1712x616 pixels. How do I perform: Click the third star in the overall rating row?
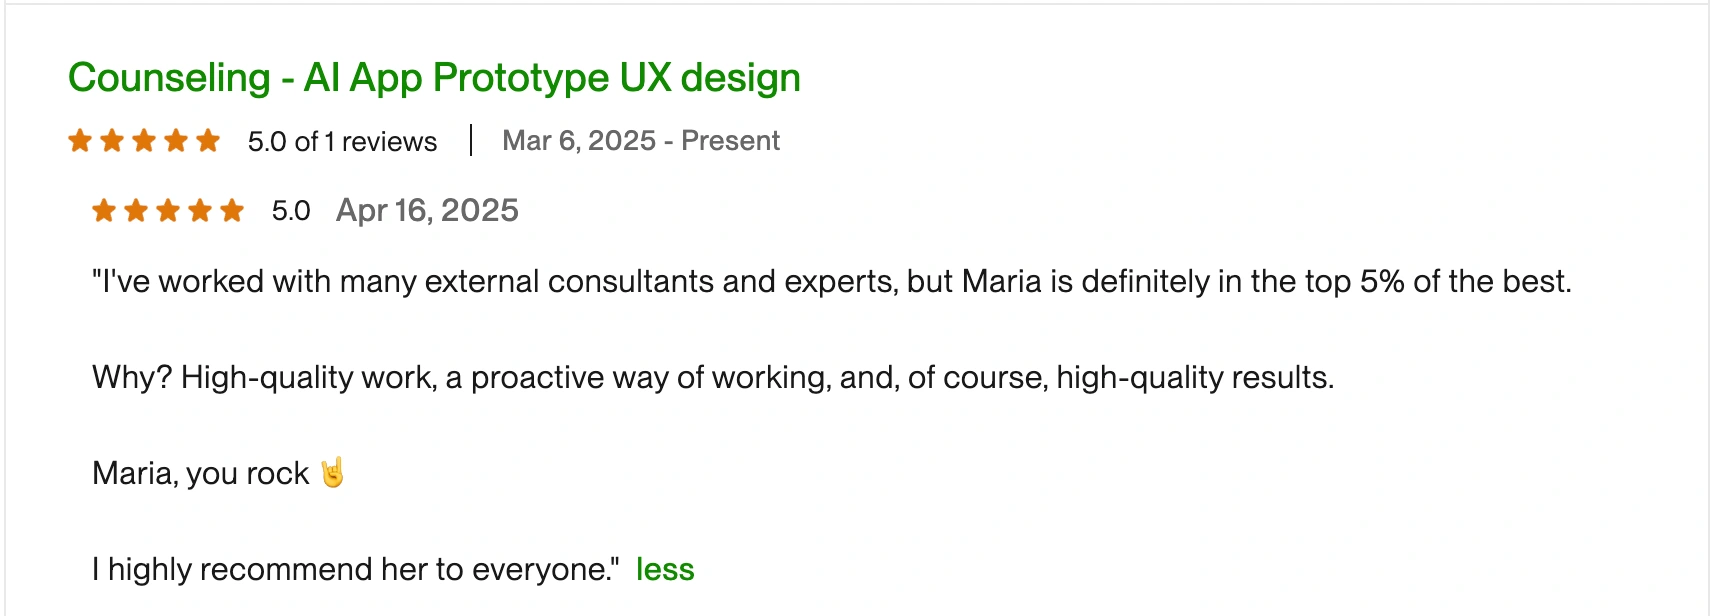point(144,141)
